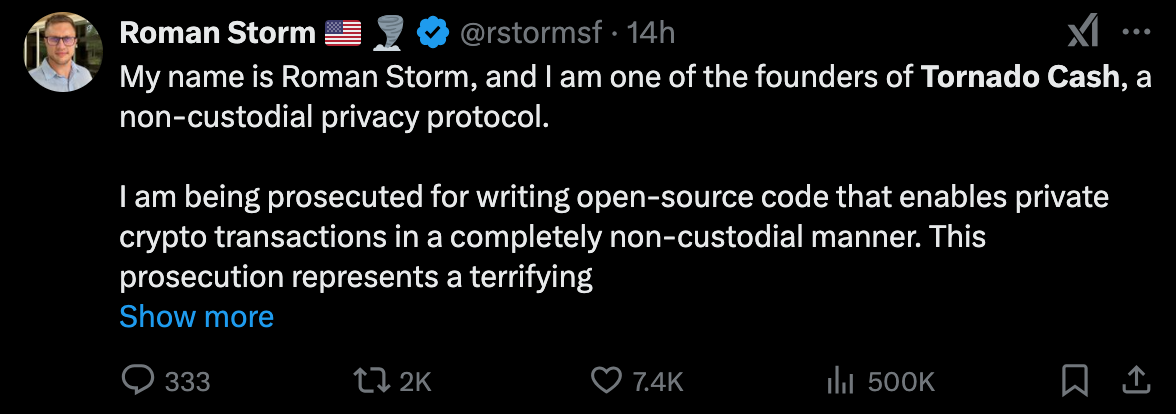1176x414 pixels.
Task: Repost this tweet via the retweet icon
Action: (374, 380)
